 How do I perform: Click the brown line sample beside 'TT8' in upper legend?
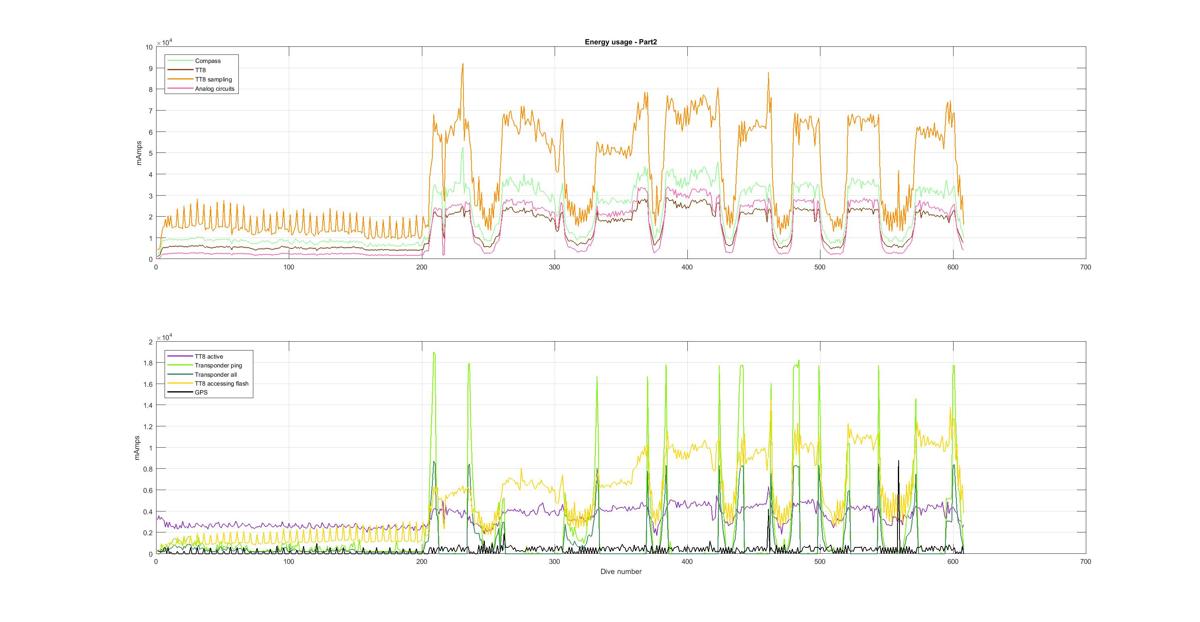point(182,70)
